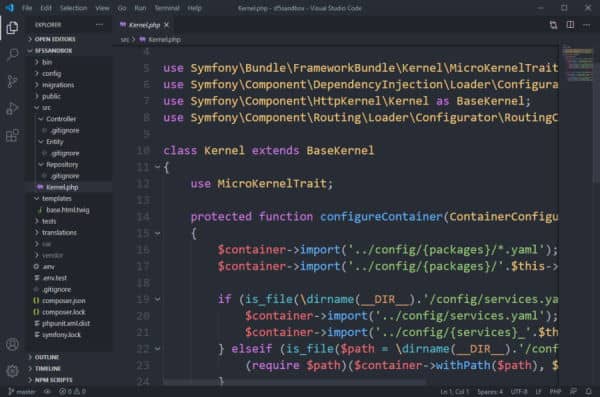The width and height of the screenshot is (600, 397).
Task: Open base.html.twig file
Action: (69, 210)
